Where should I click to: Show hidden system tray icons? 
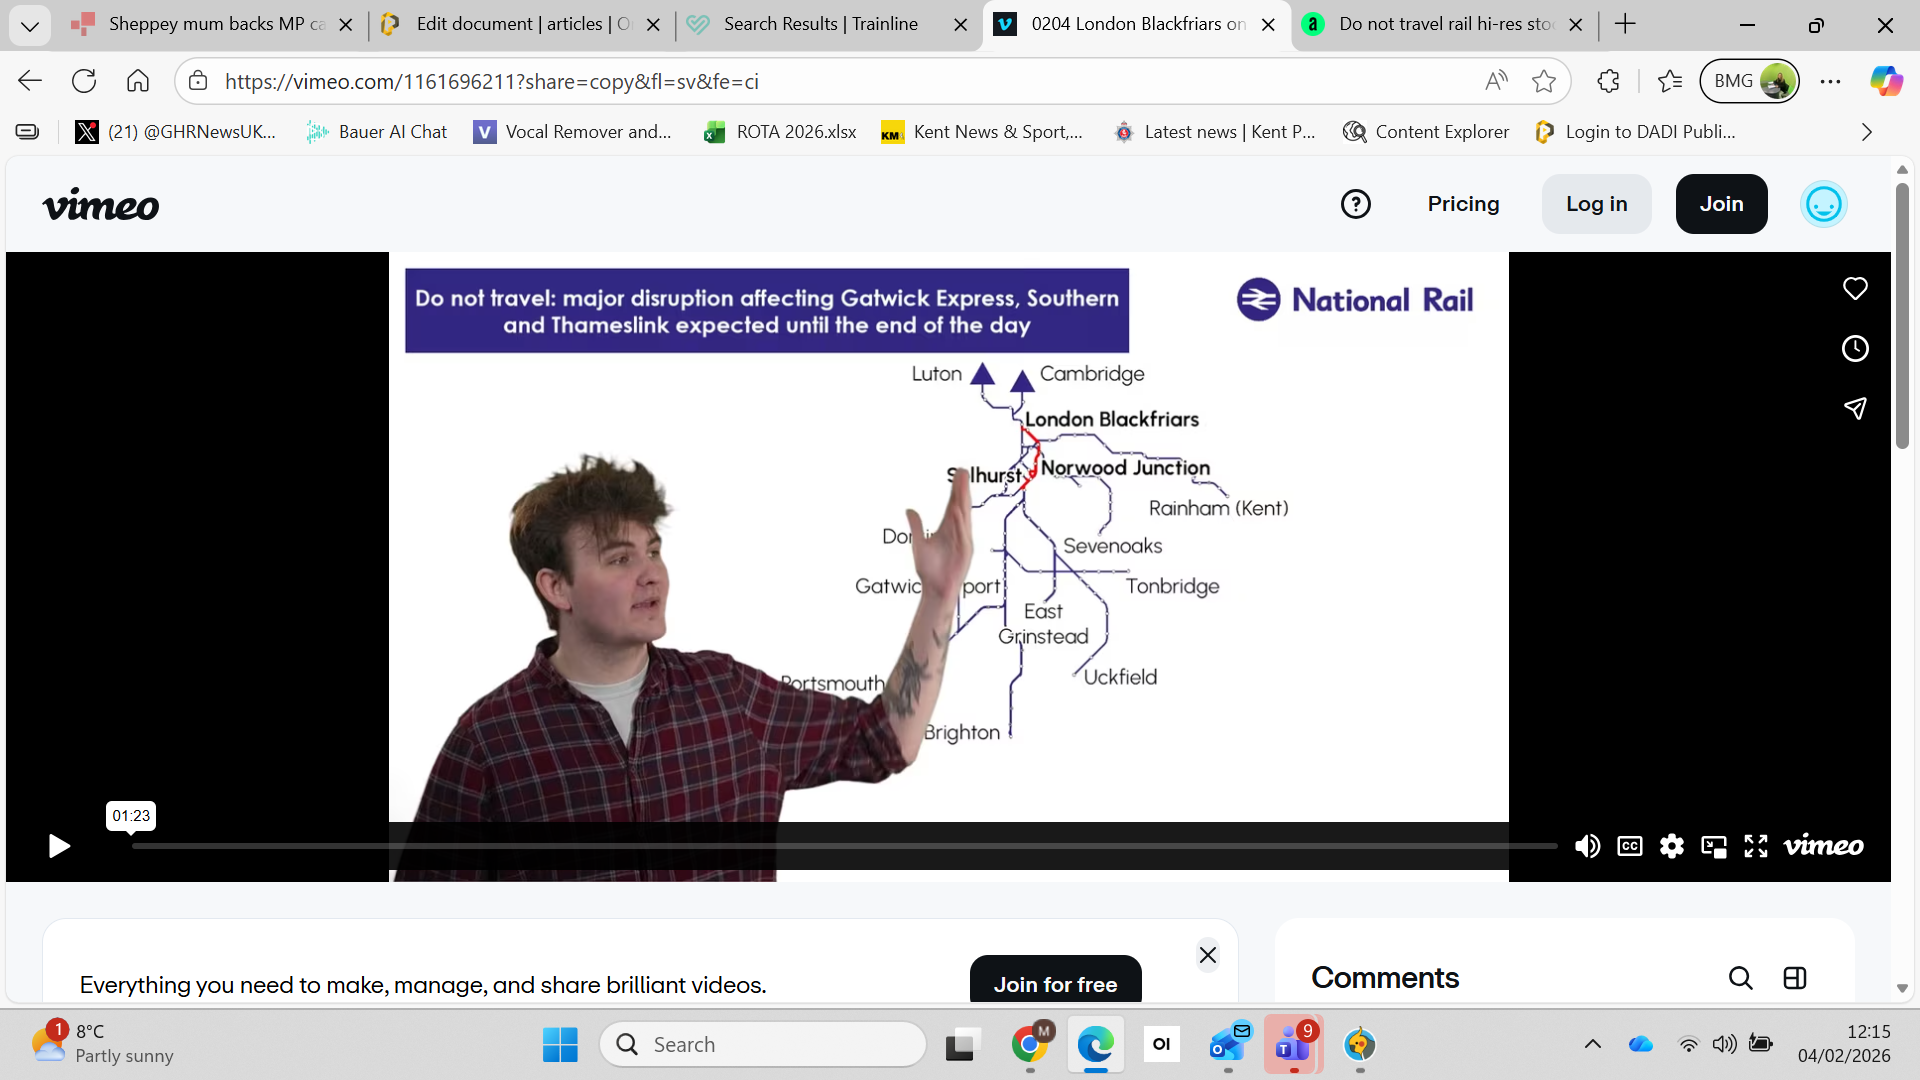(x=1593, y=1044)
